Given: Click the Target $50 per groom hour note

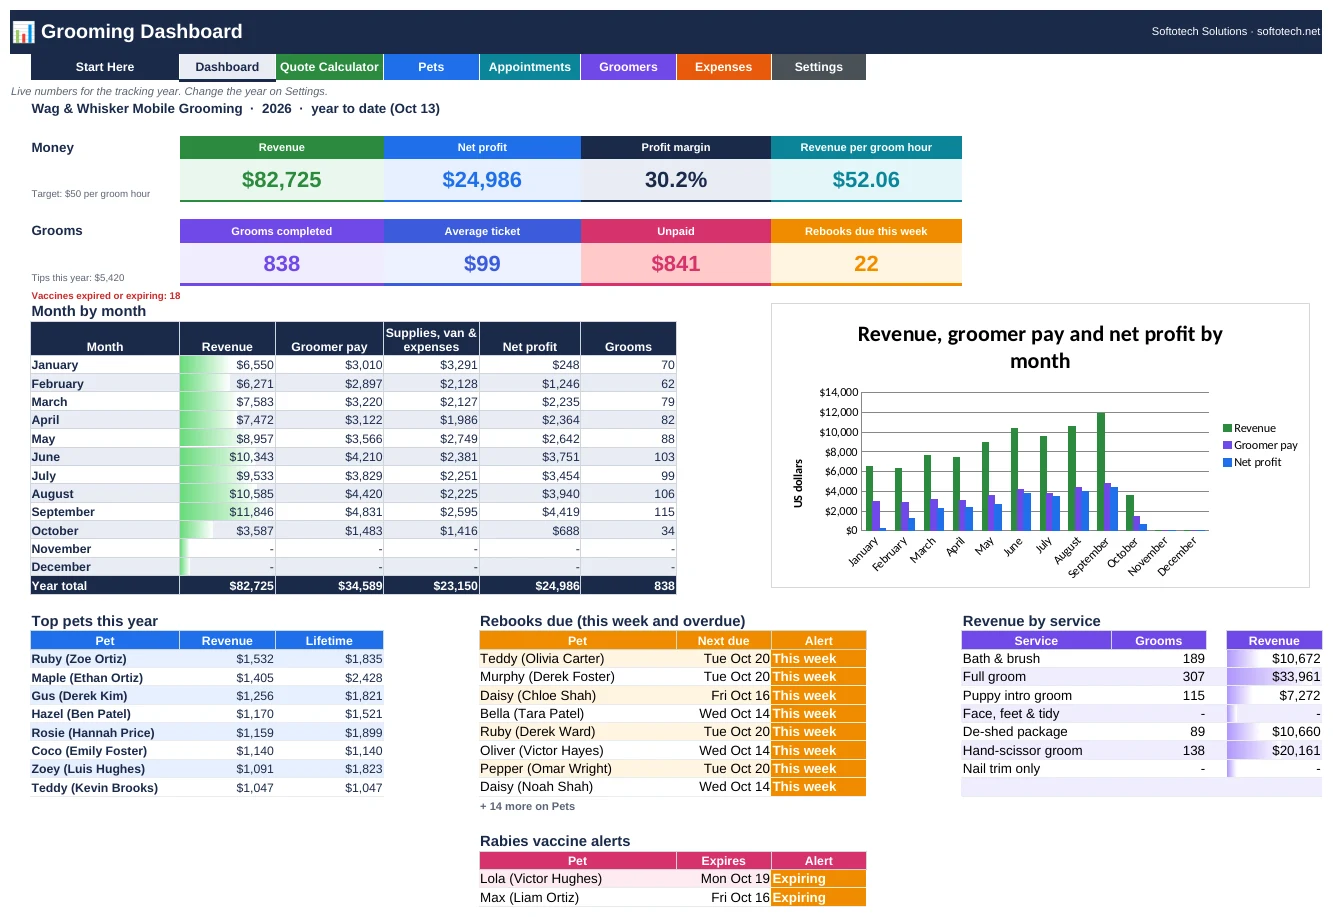Looking at the screenshot, I should click(91, 194).
